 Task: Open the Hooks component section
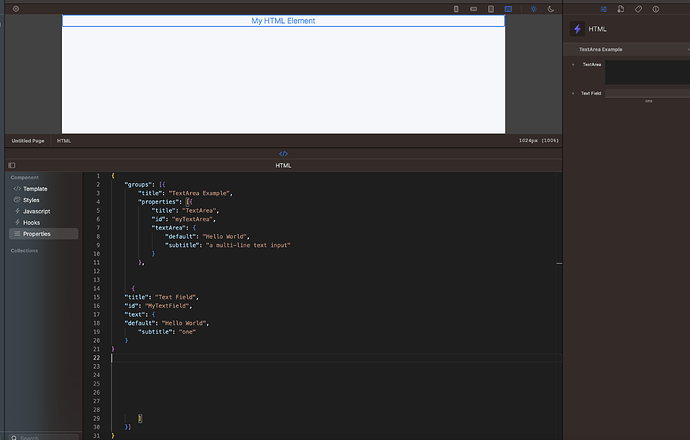[44, 223]
